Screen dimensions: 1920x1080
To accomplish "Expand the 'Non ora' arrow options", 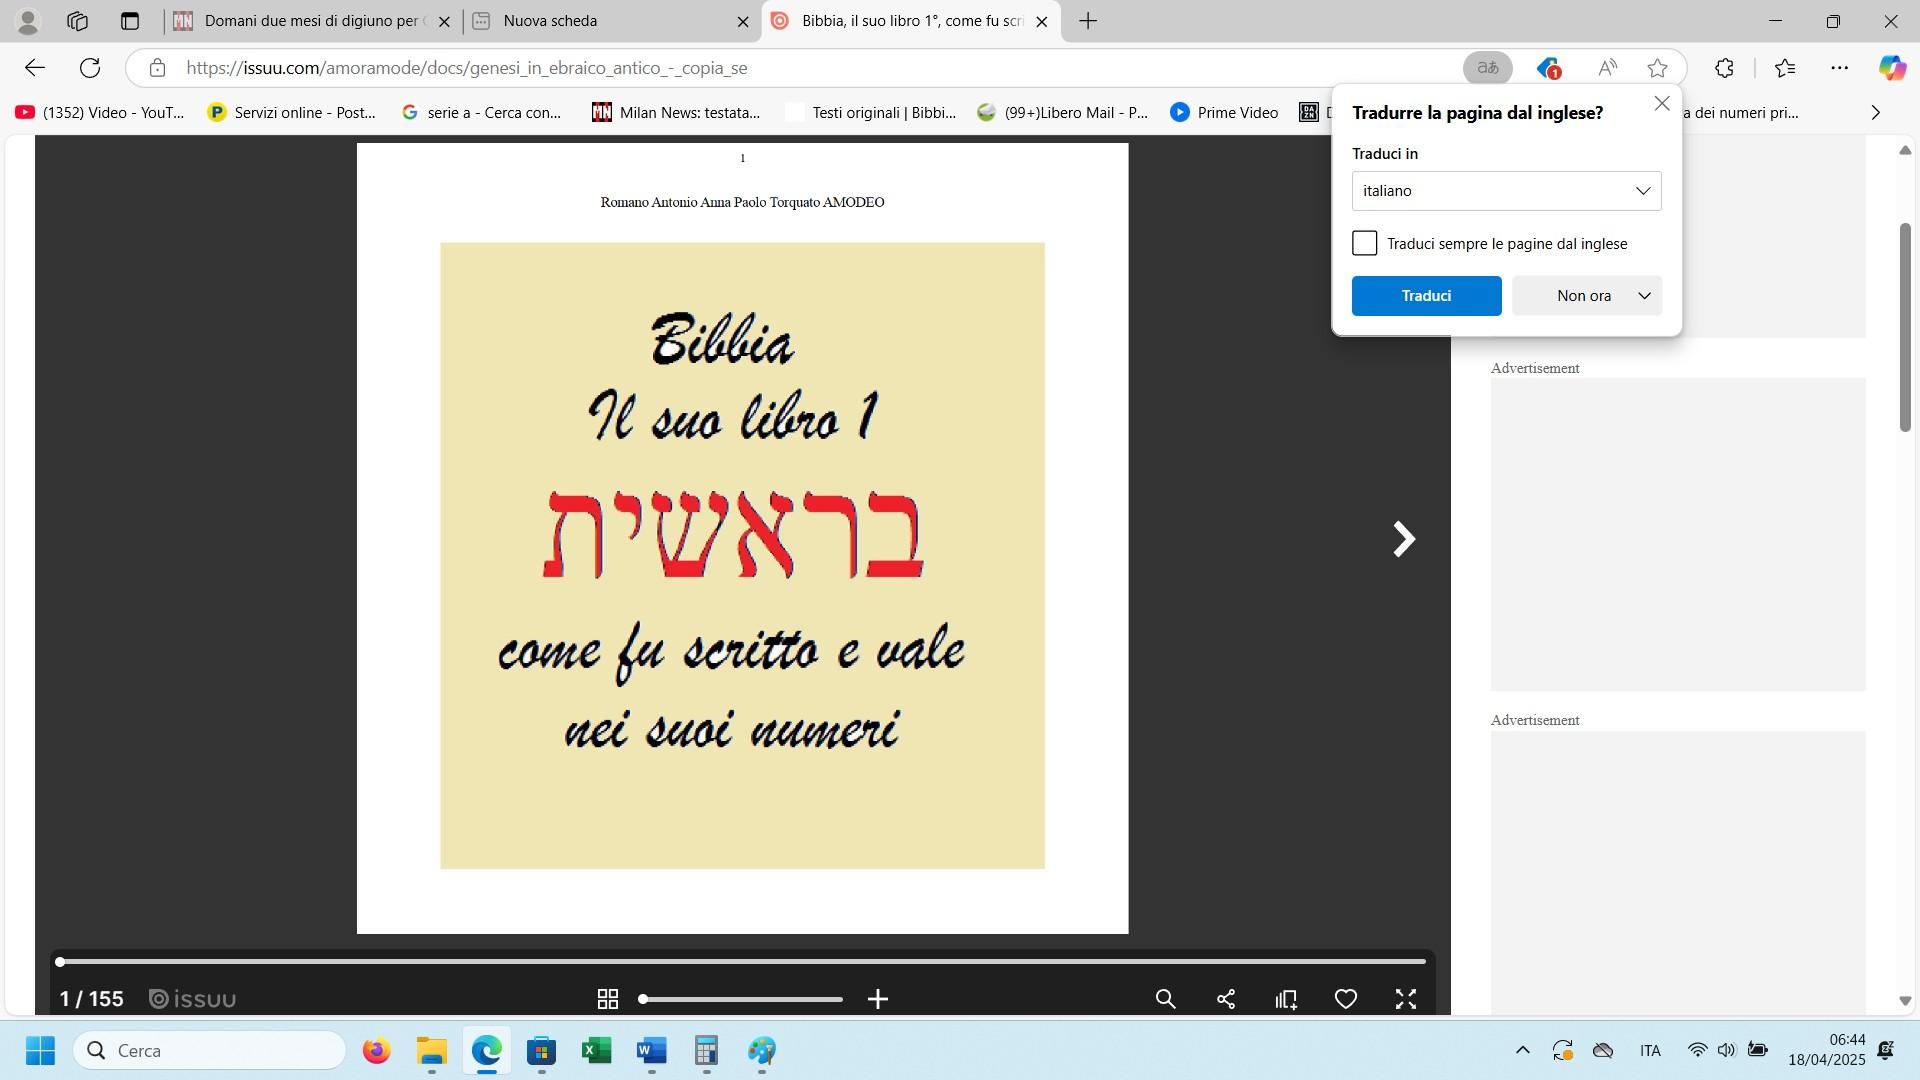I will coord(1644,296).
